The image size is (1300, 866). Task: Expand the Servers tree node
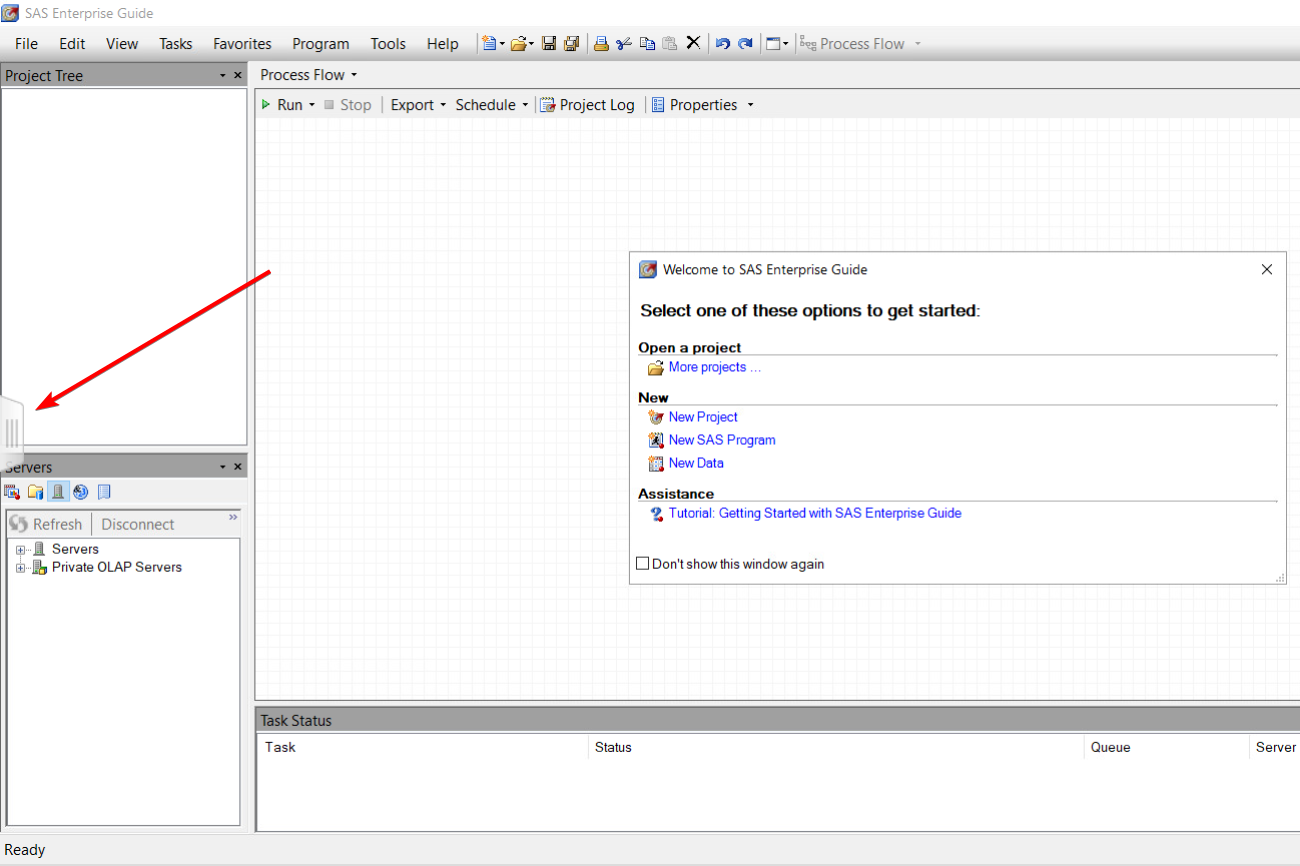pyautogui.click(x=21, y=549)
